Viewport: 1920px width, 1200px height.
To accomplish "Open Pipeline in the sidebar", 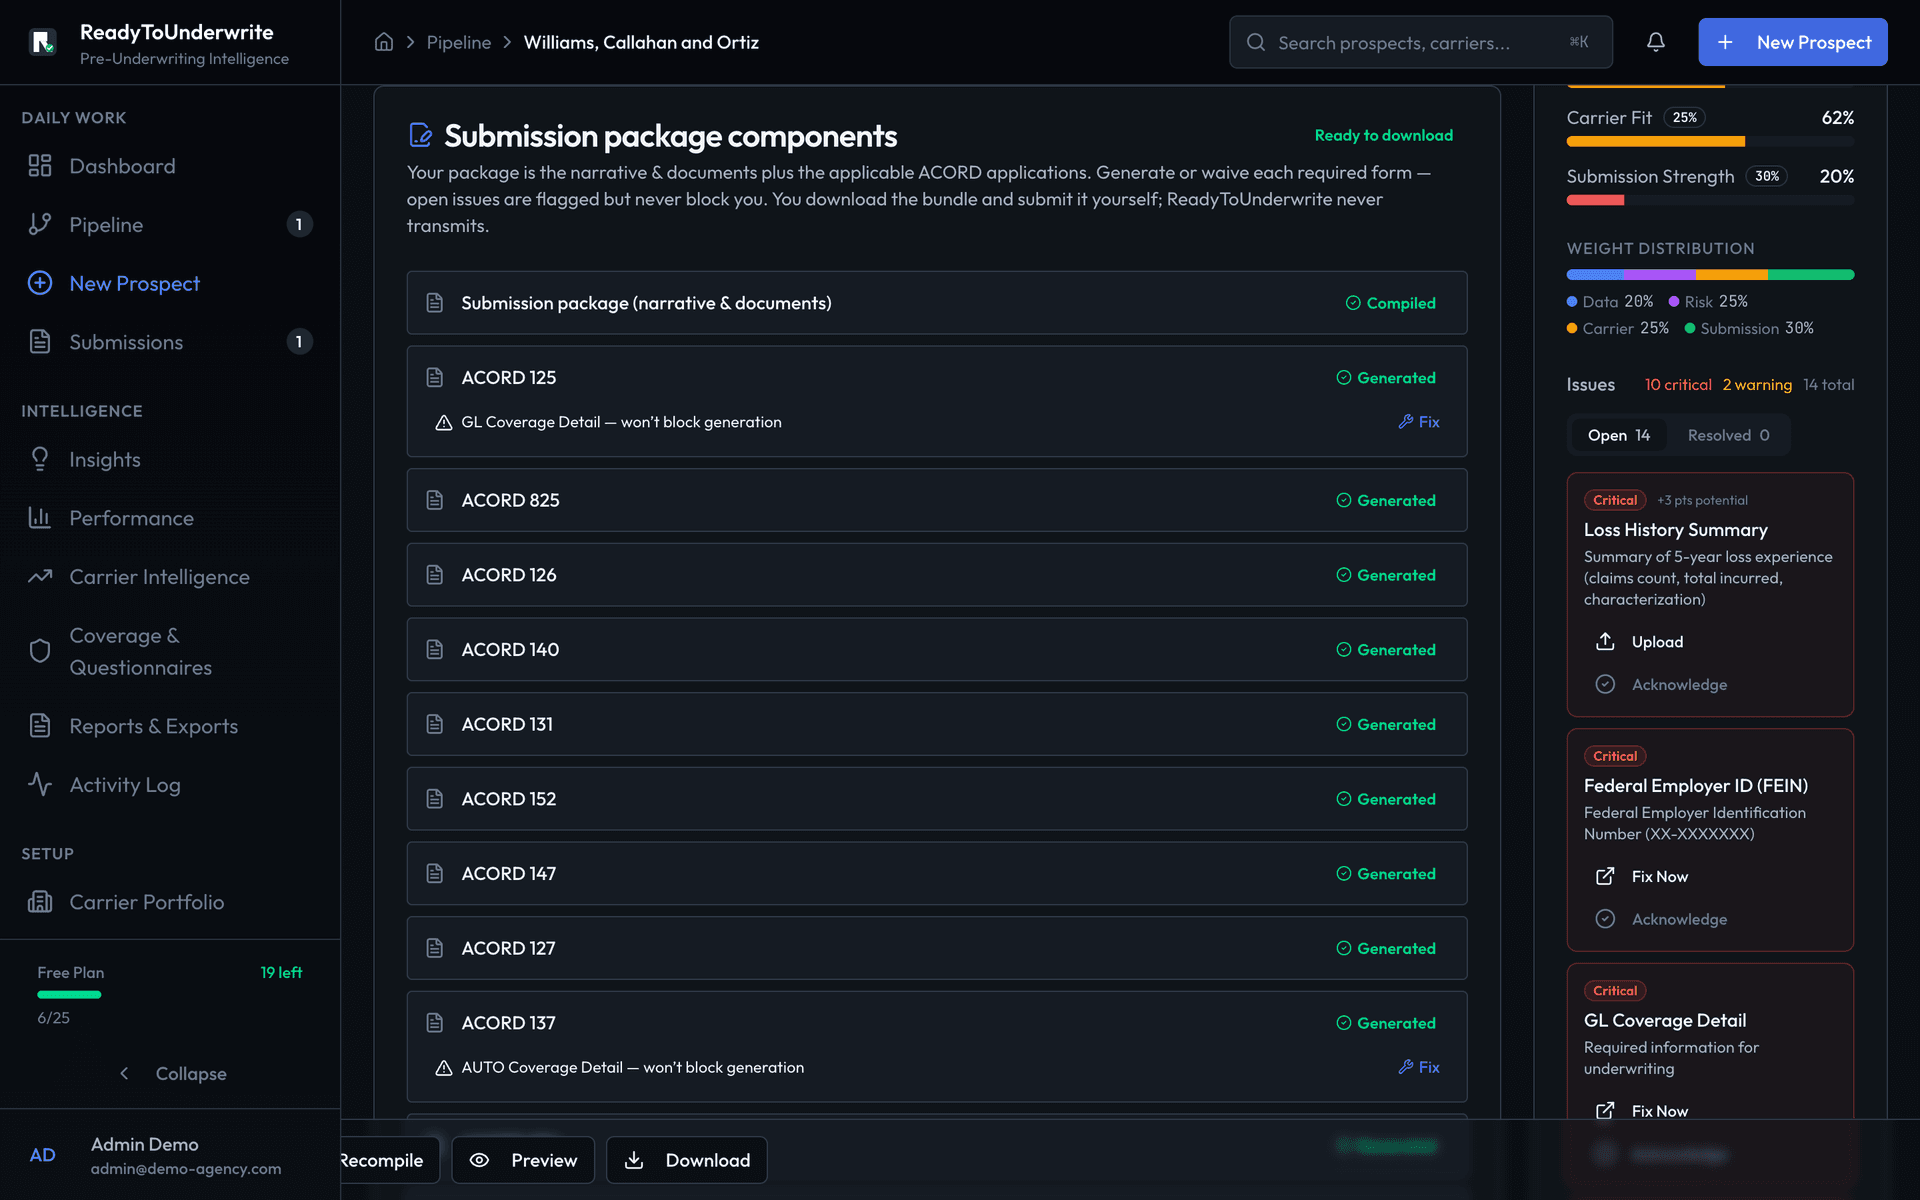I will click(170, 224).
